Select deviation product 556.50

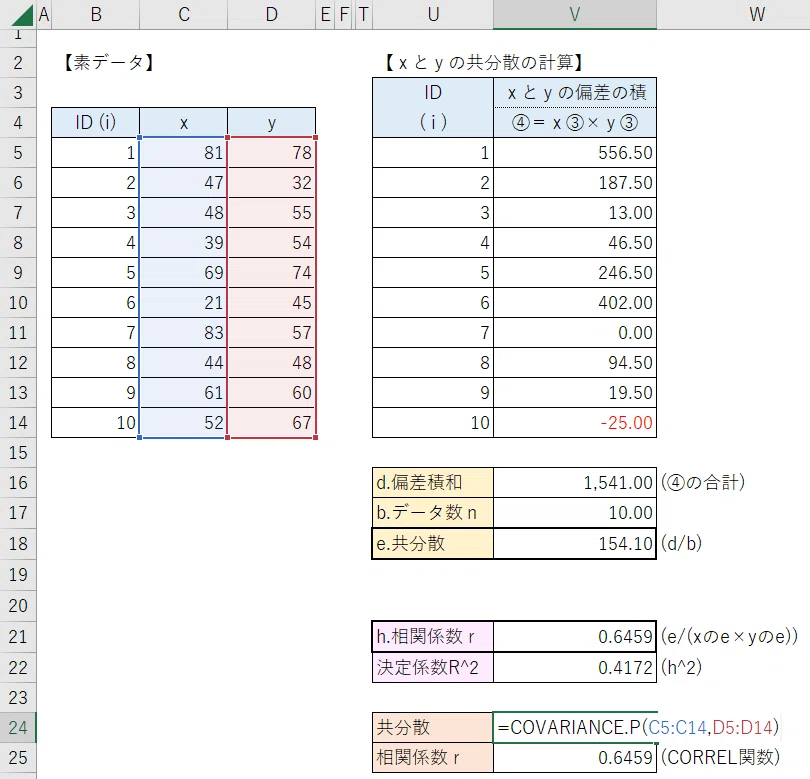click(x=575, y=152)
